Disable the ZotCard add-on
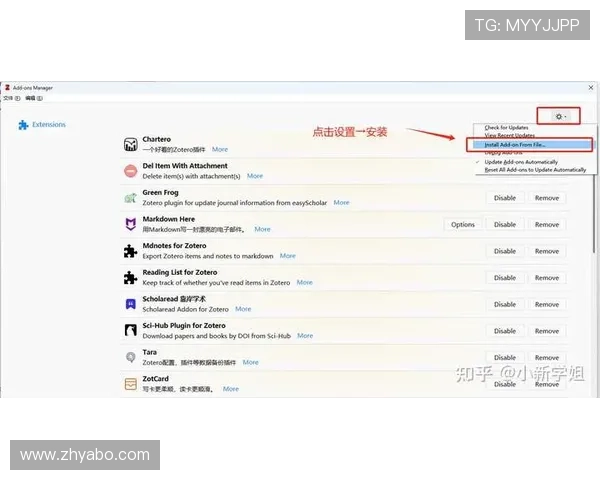 coord(505,384)
